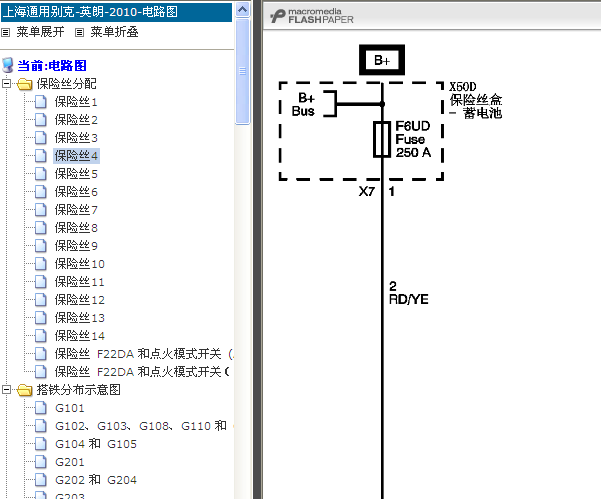Open the G104 和 G105 diagram

click(x=96, y=444)
